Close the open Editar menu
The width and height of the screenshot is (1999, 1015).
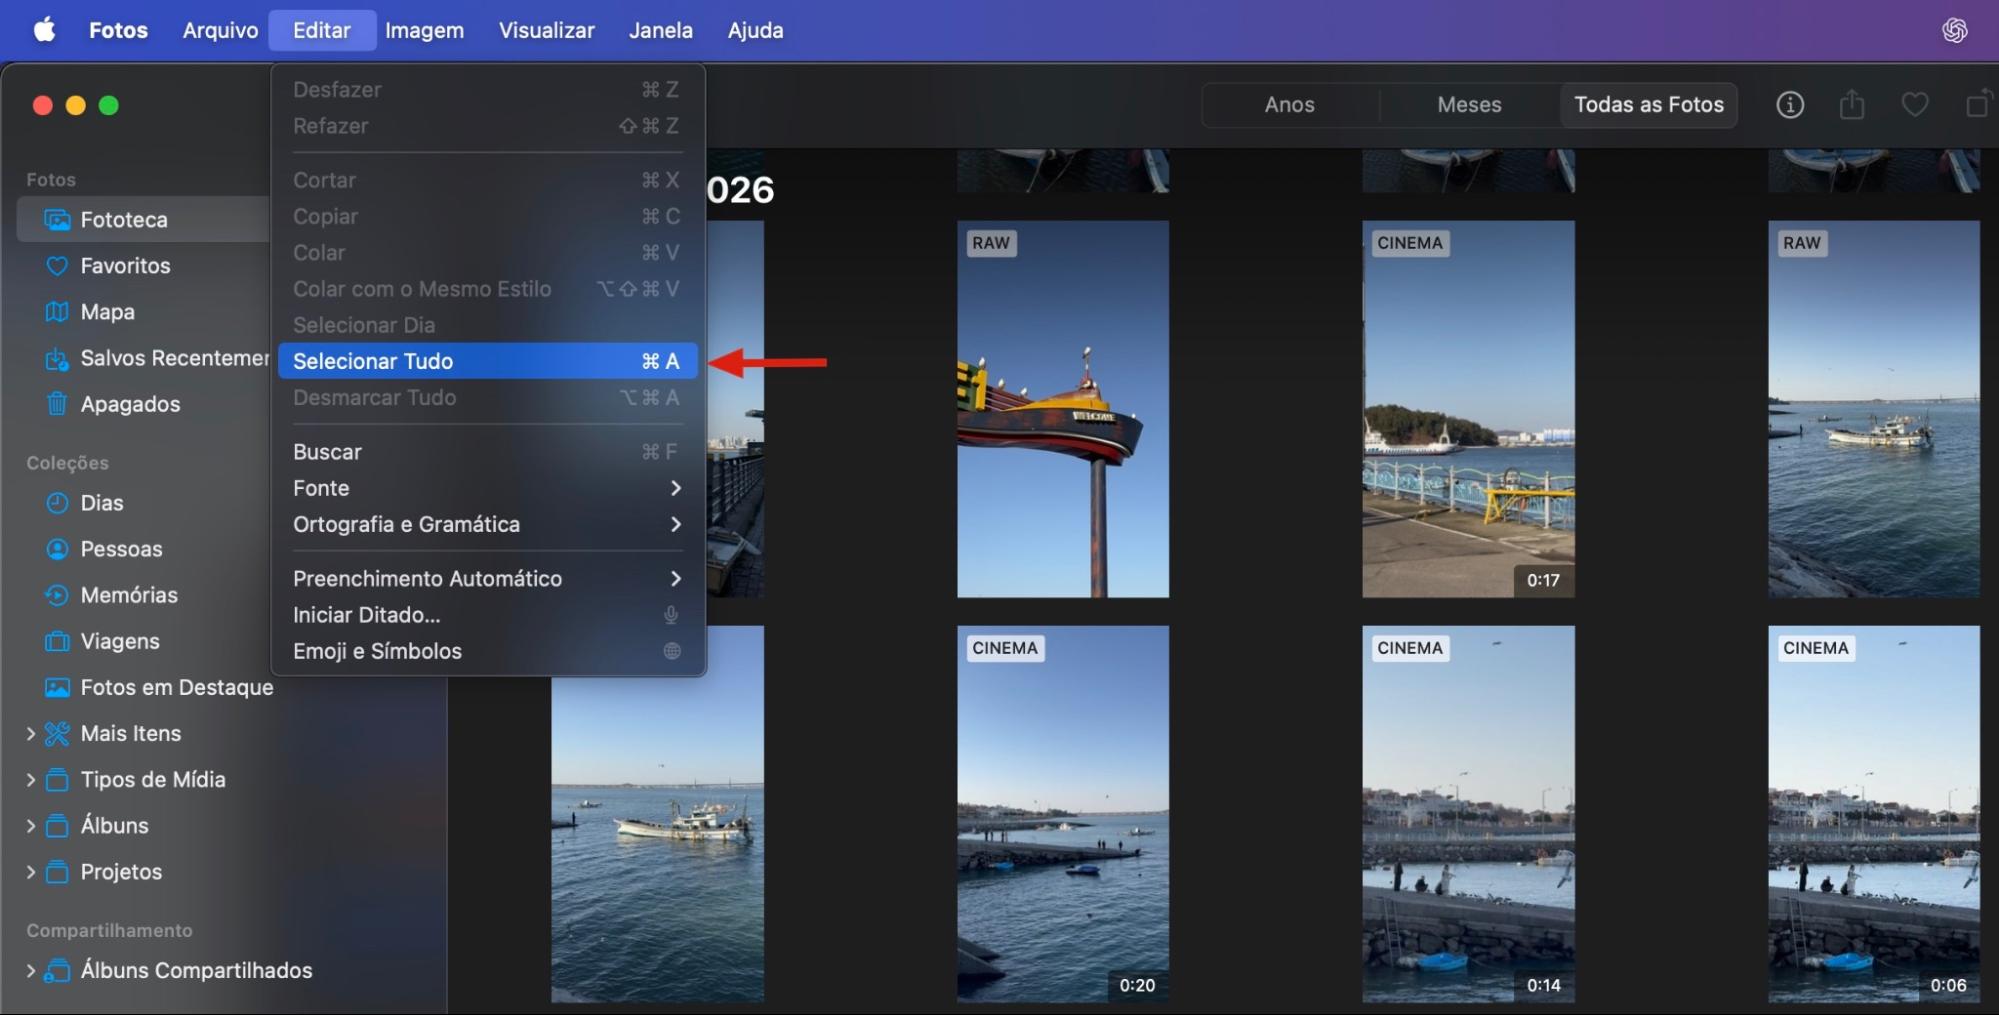[x=322, y=30]
